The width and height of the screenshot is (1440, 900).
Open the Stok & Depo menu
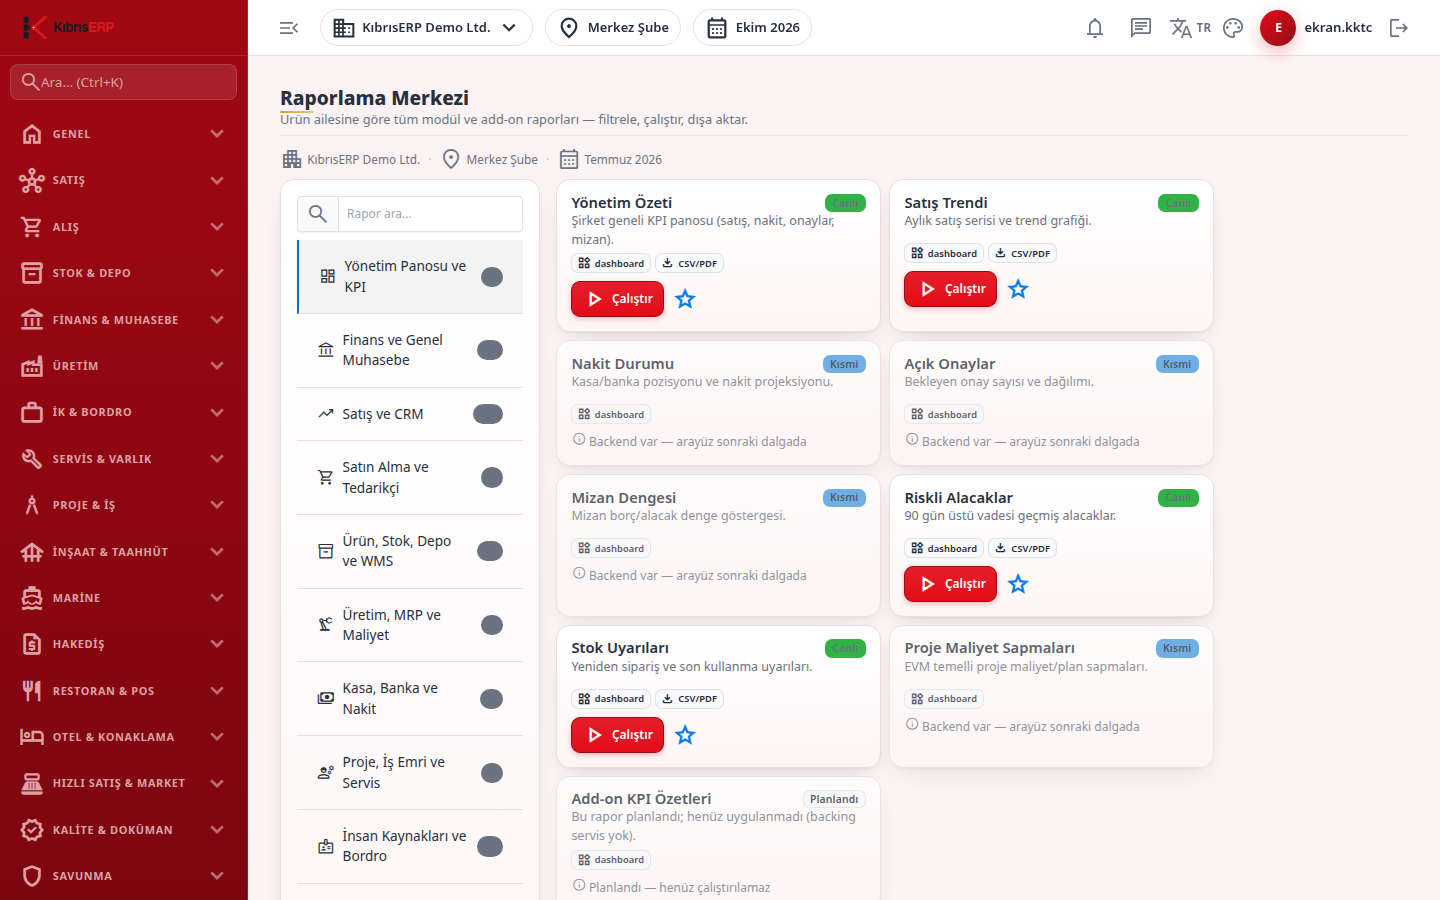(x=124, y=273)
